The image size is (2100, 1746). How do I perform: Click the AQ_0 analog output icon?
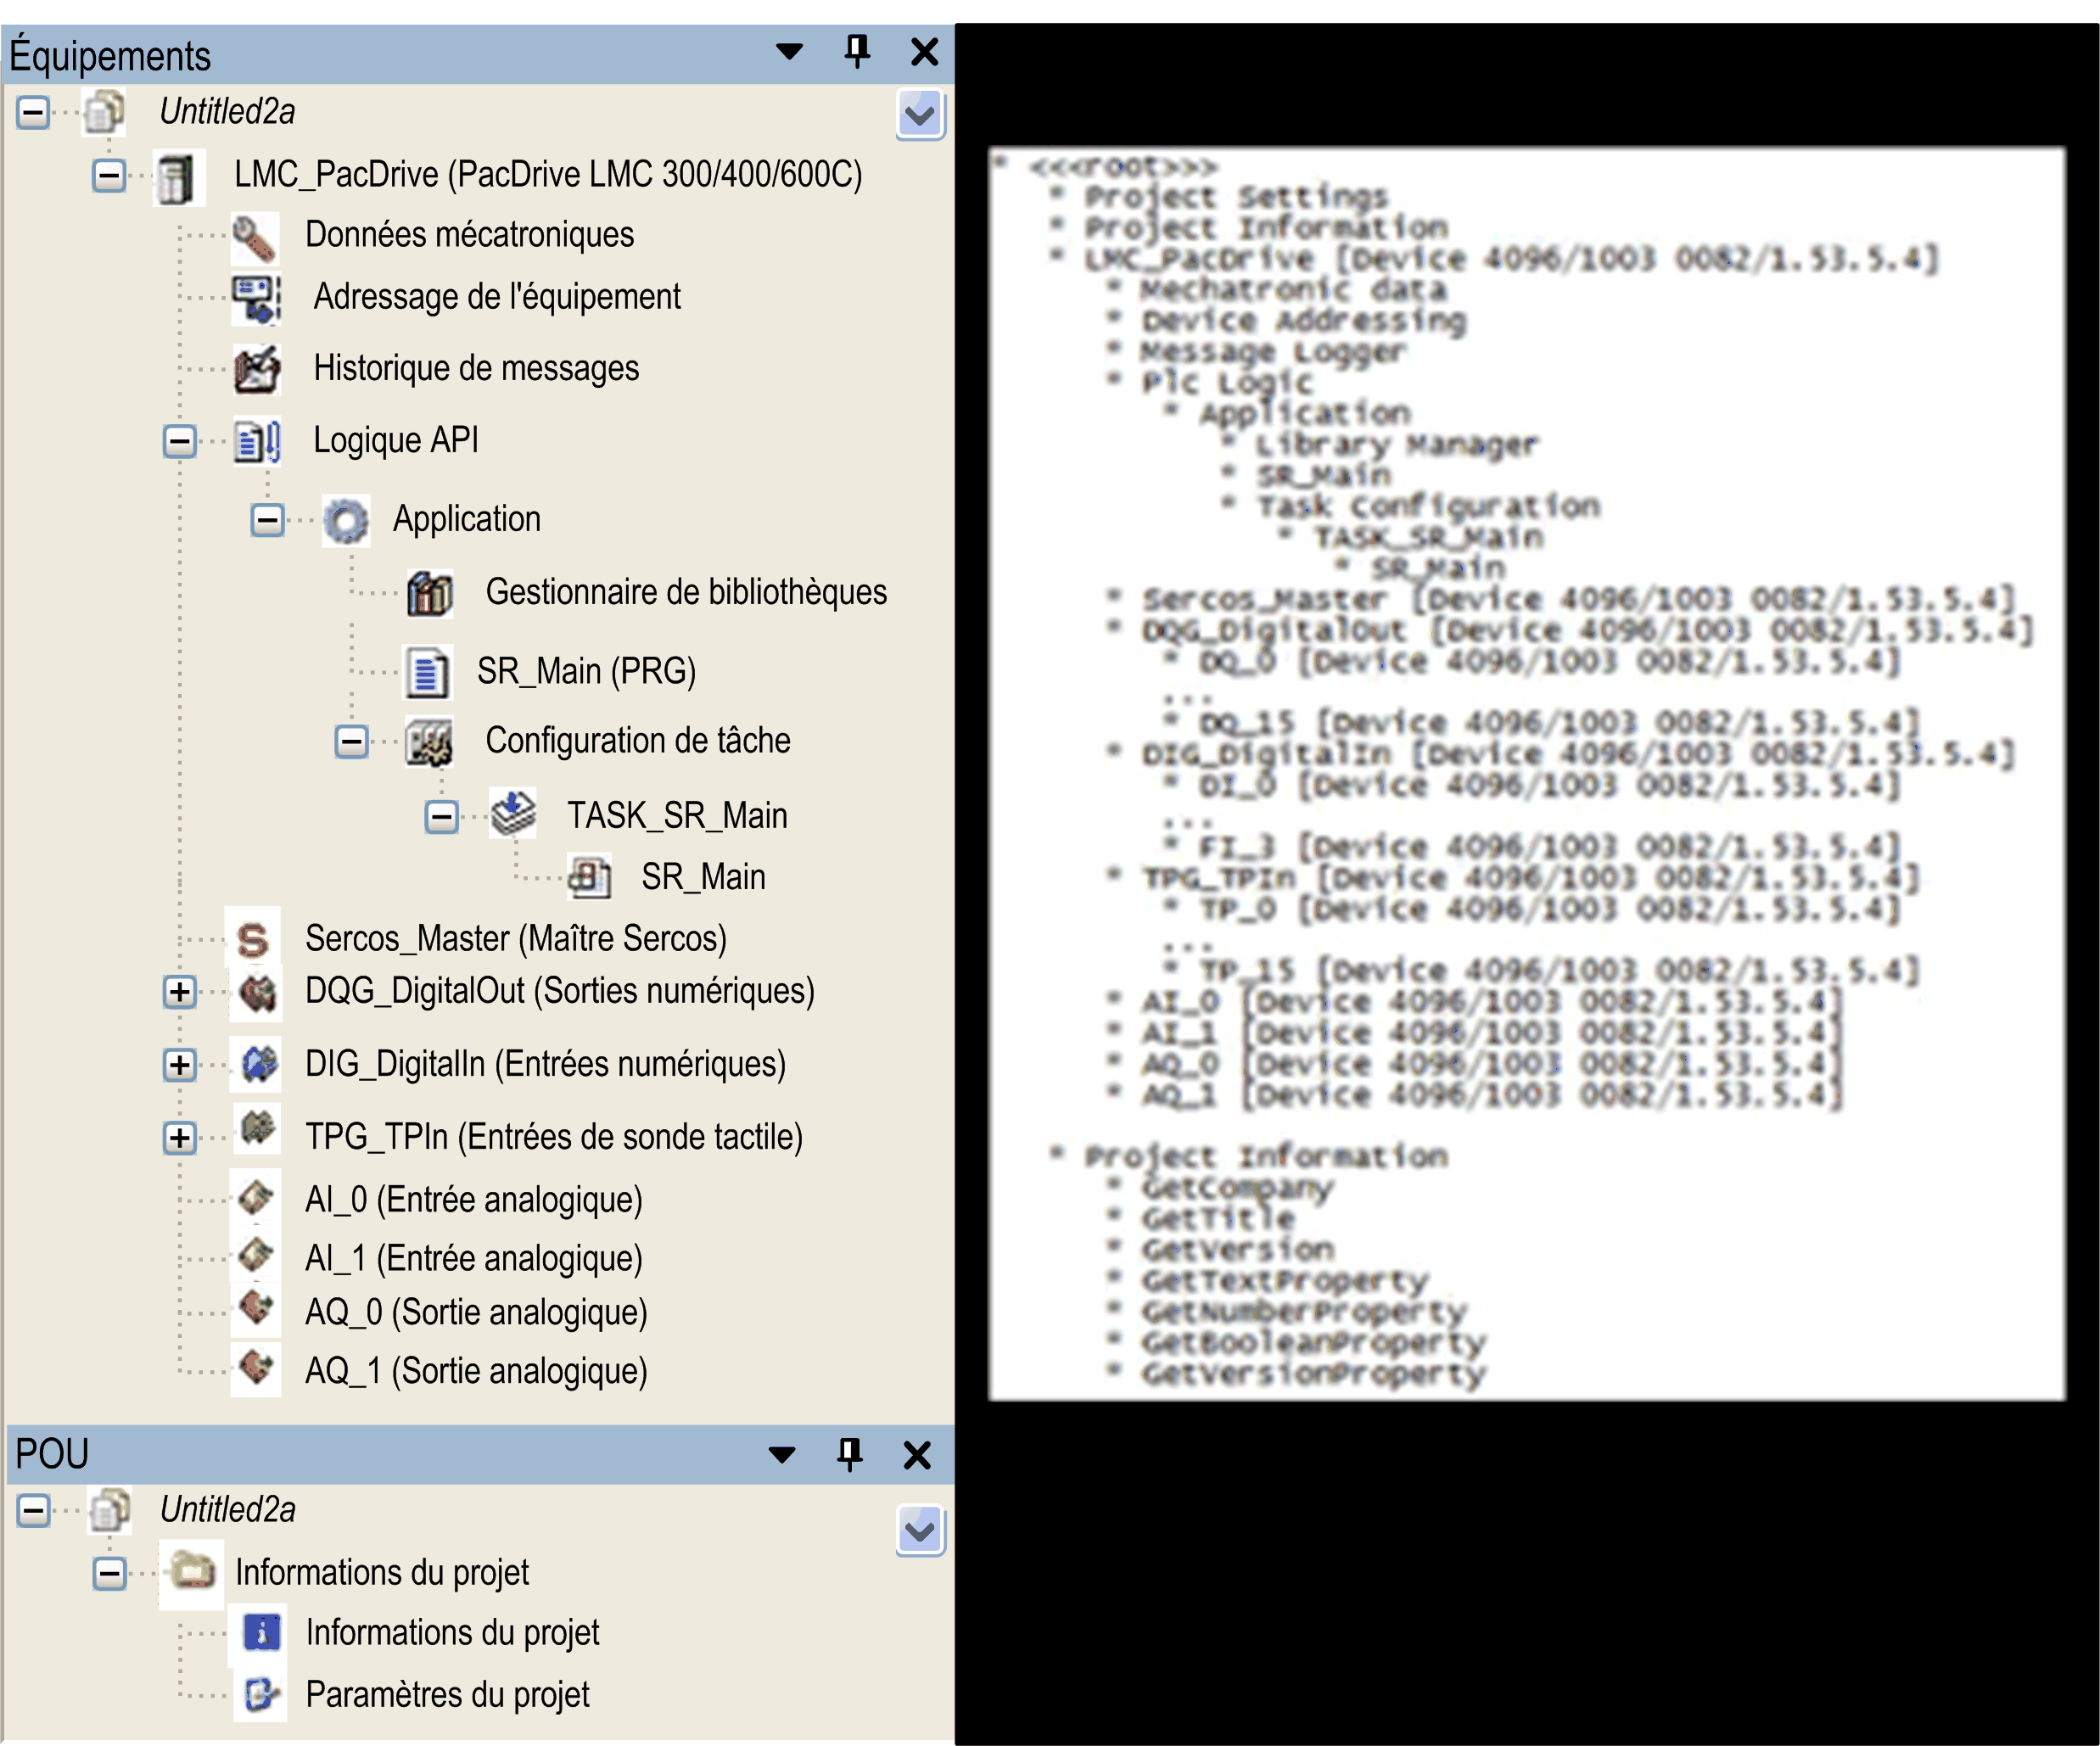click(x=257, y=1309)
